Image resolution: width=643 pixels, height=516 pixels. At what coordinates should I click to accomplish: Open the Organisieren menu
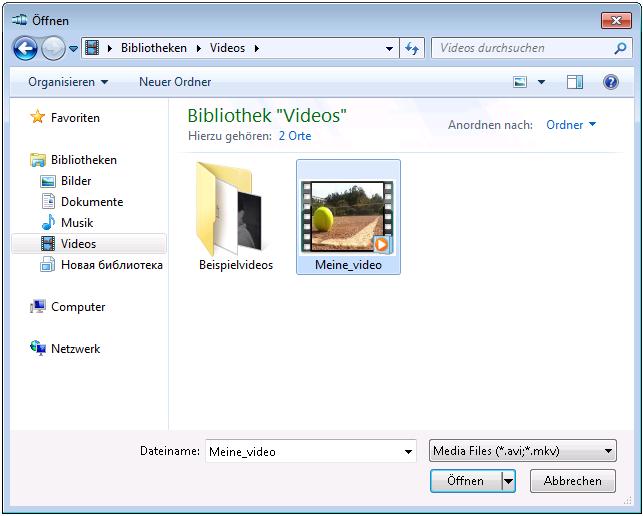click(68, 82)
